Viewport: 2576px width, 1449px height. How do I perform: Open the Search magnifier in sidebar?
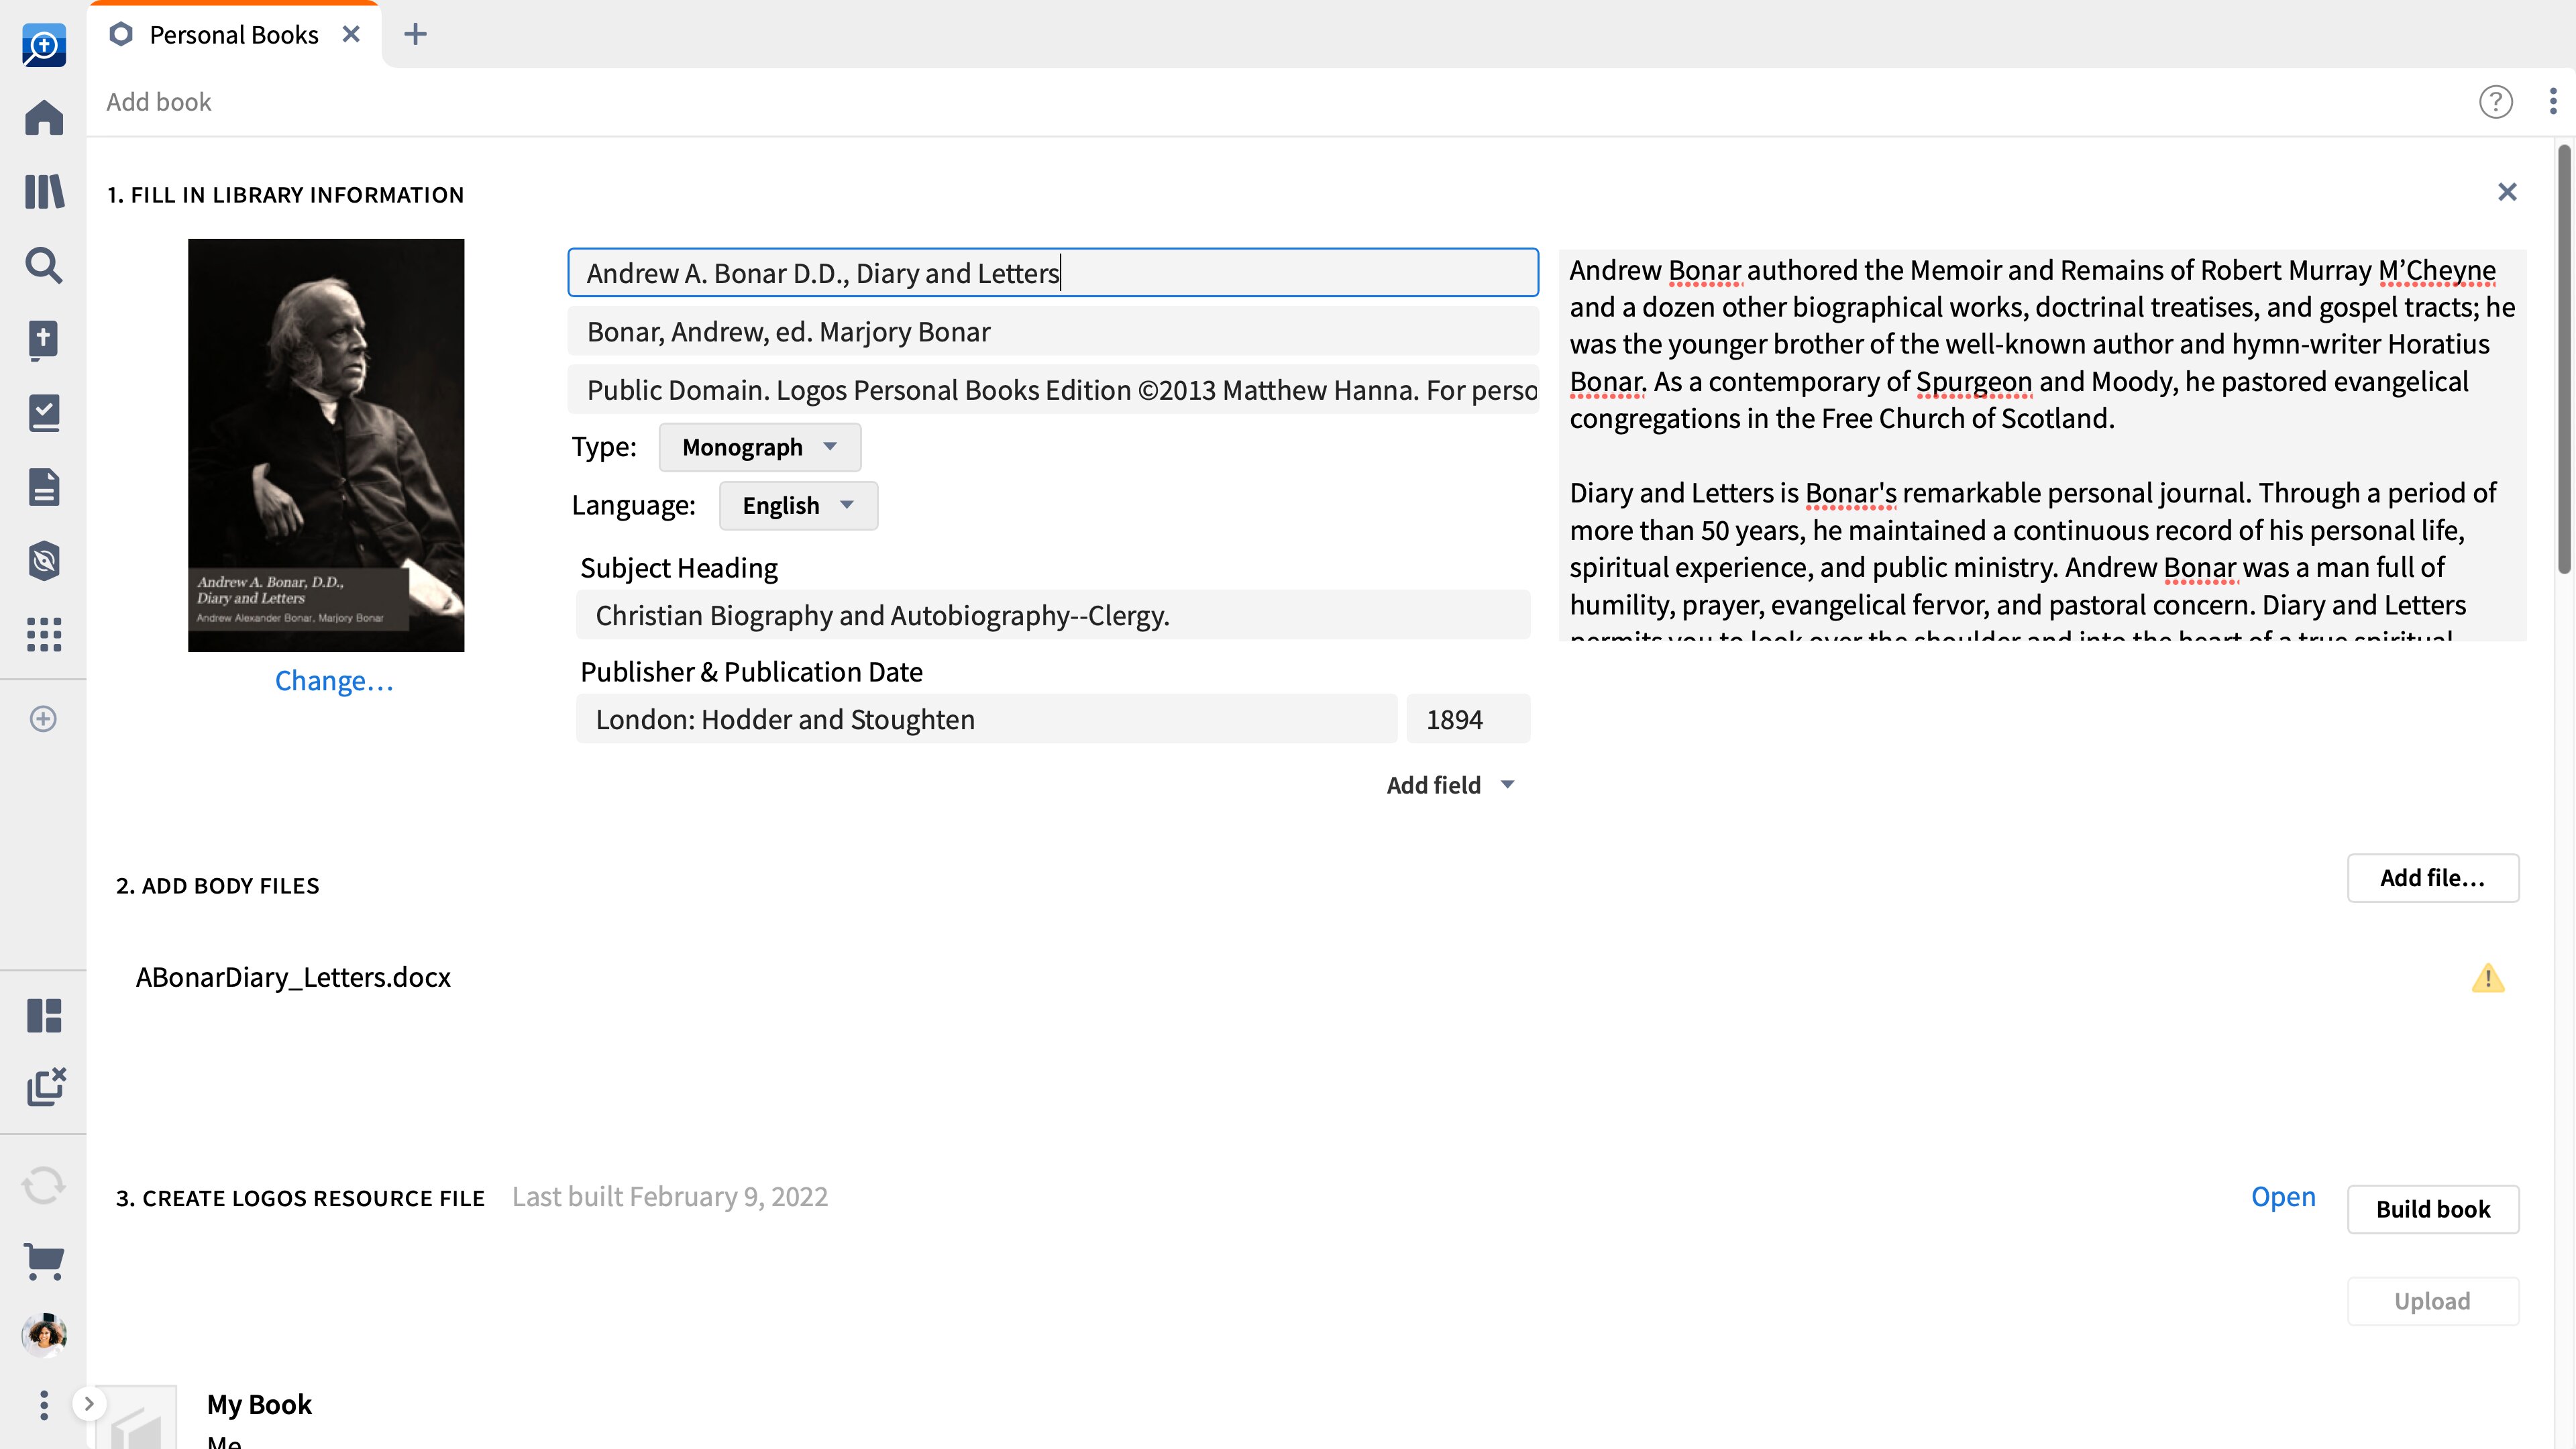click(44, 265)
